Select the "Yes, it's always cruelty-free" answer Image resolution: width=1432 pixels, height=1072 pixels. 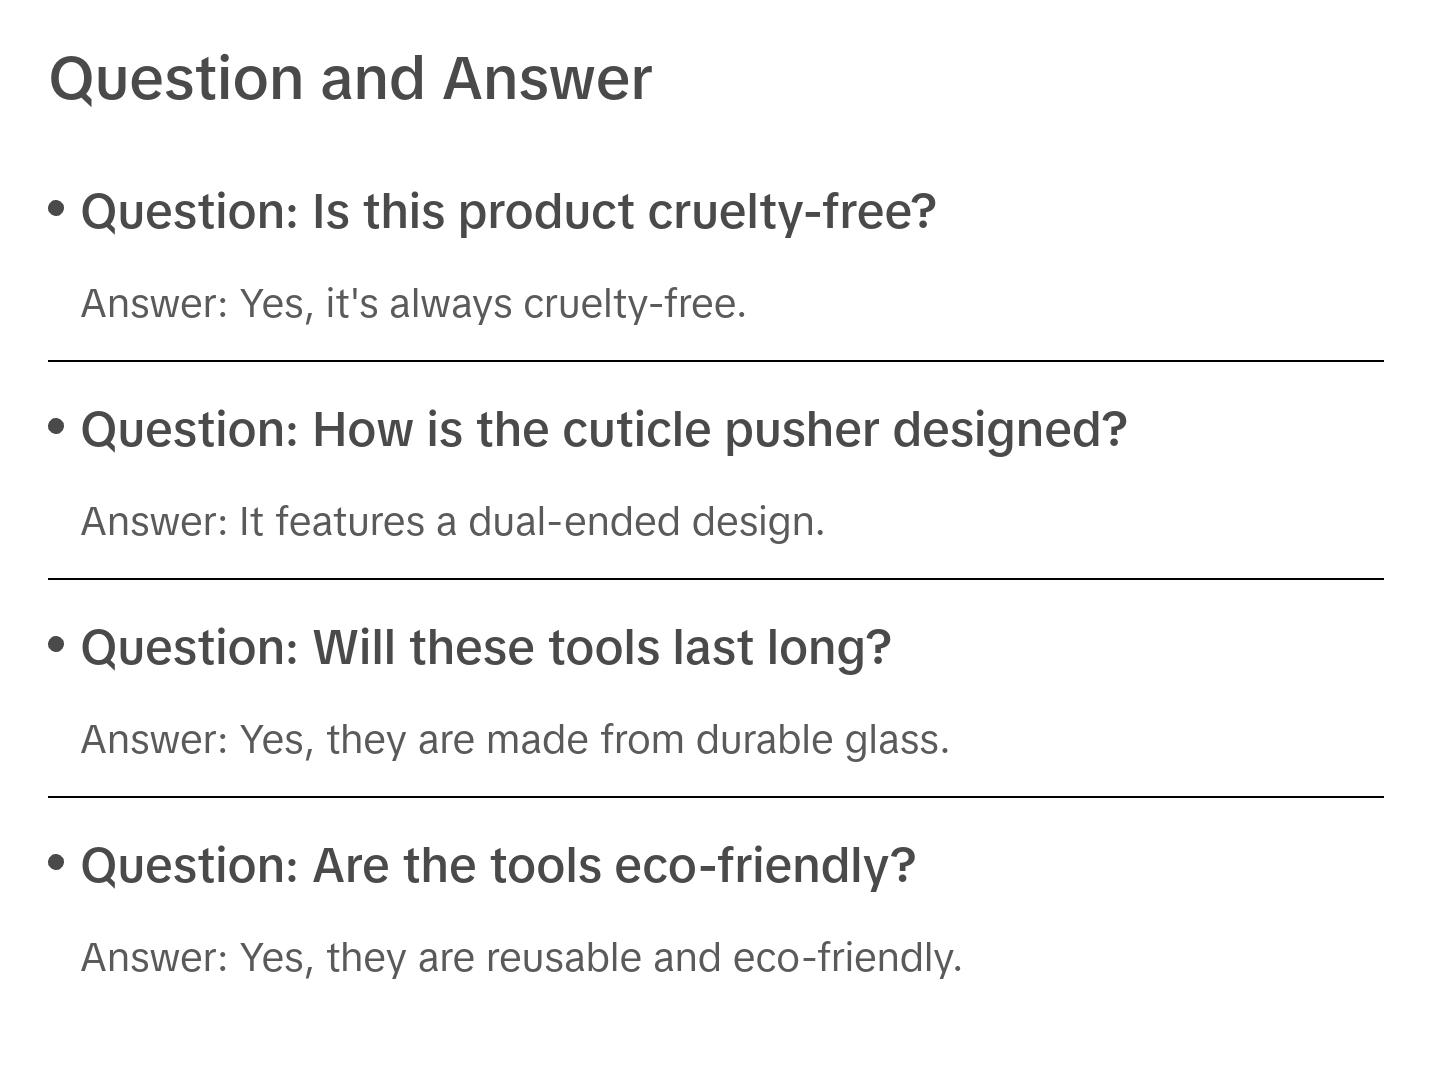[413, 304]
